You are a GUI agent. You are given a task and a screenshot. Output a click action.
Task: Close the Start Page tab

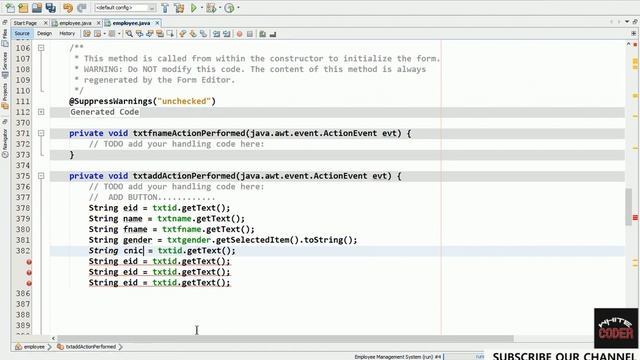tap(46, 23)
